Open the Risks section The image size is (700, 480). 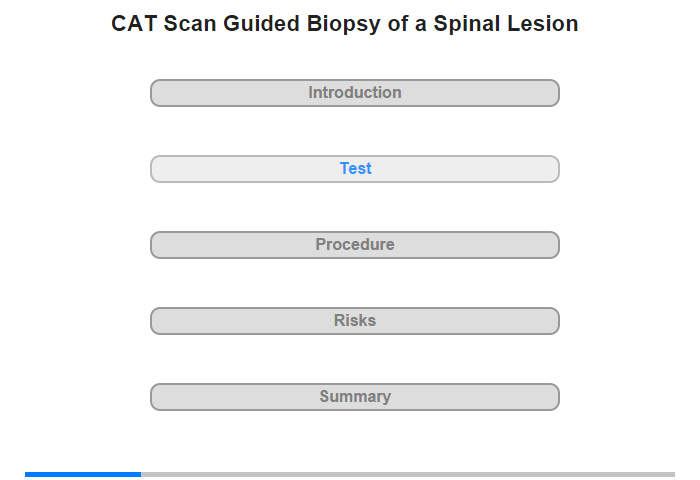(354, 321)
